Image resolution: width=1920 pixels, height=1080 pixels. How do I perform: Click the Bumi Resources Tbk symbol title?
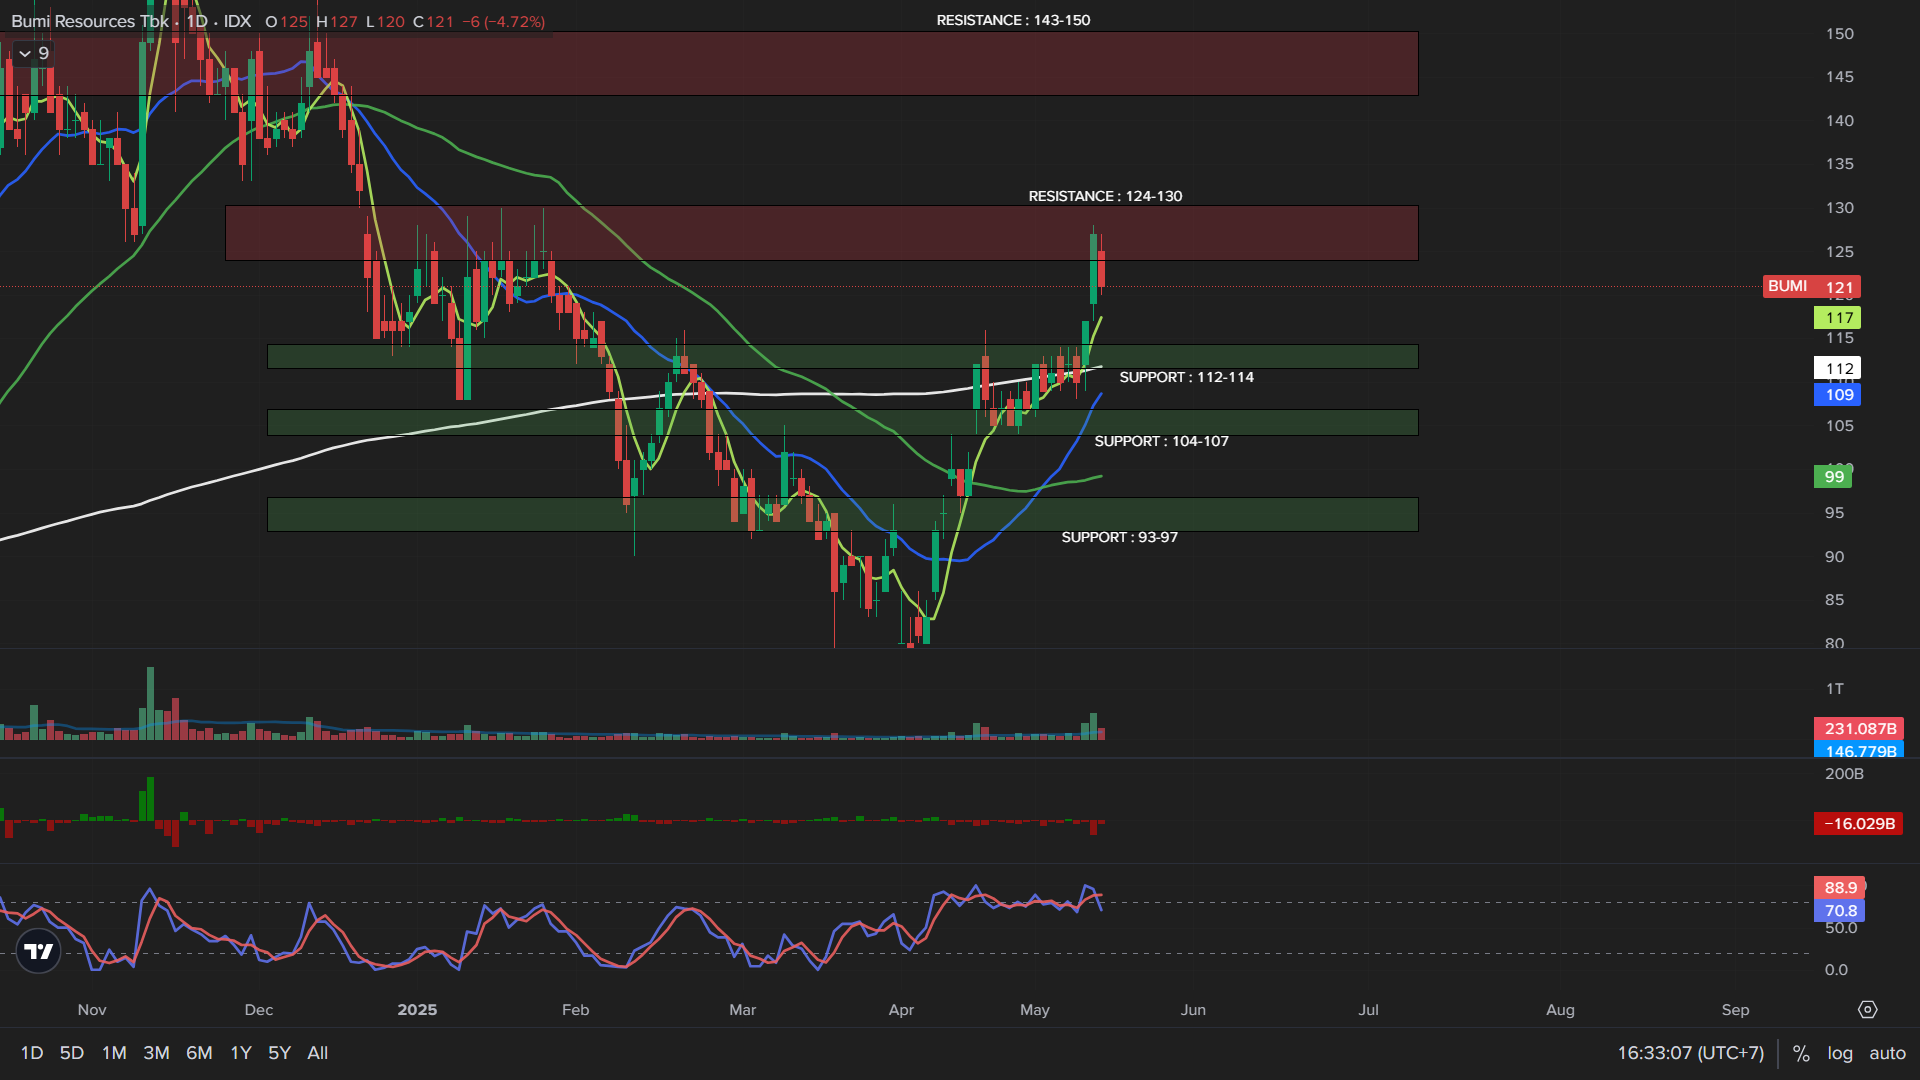[x=90, y=21]
